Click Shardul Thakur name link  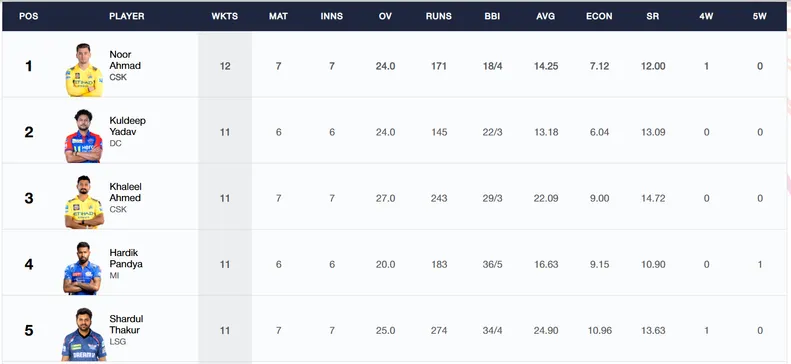pos(126,324)
